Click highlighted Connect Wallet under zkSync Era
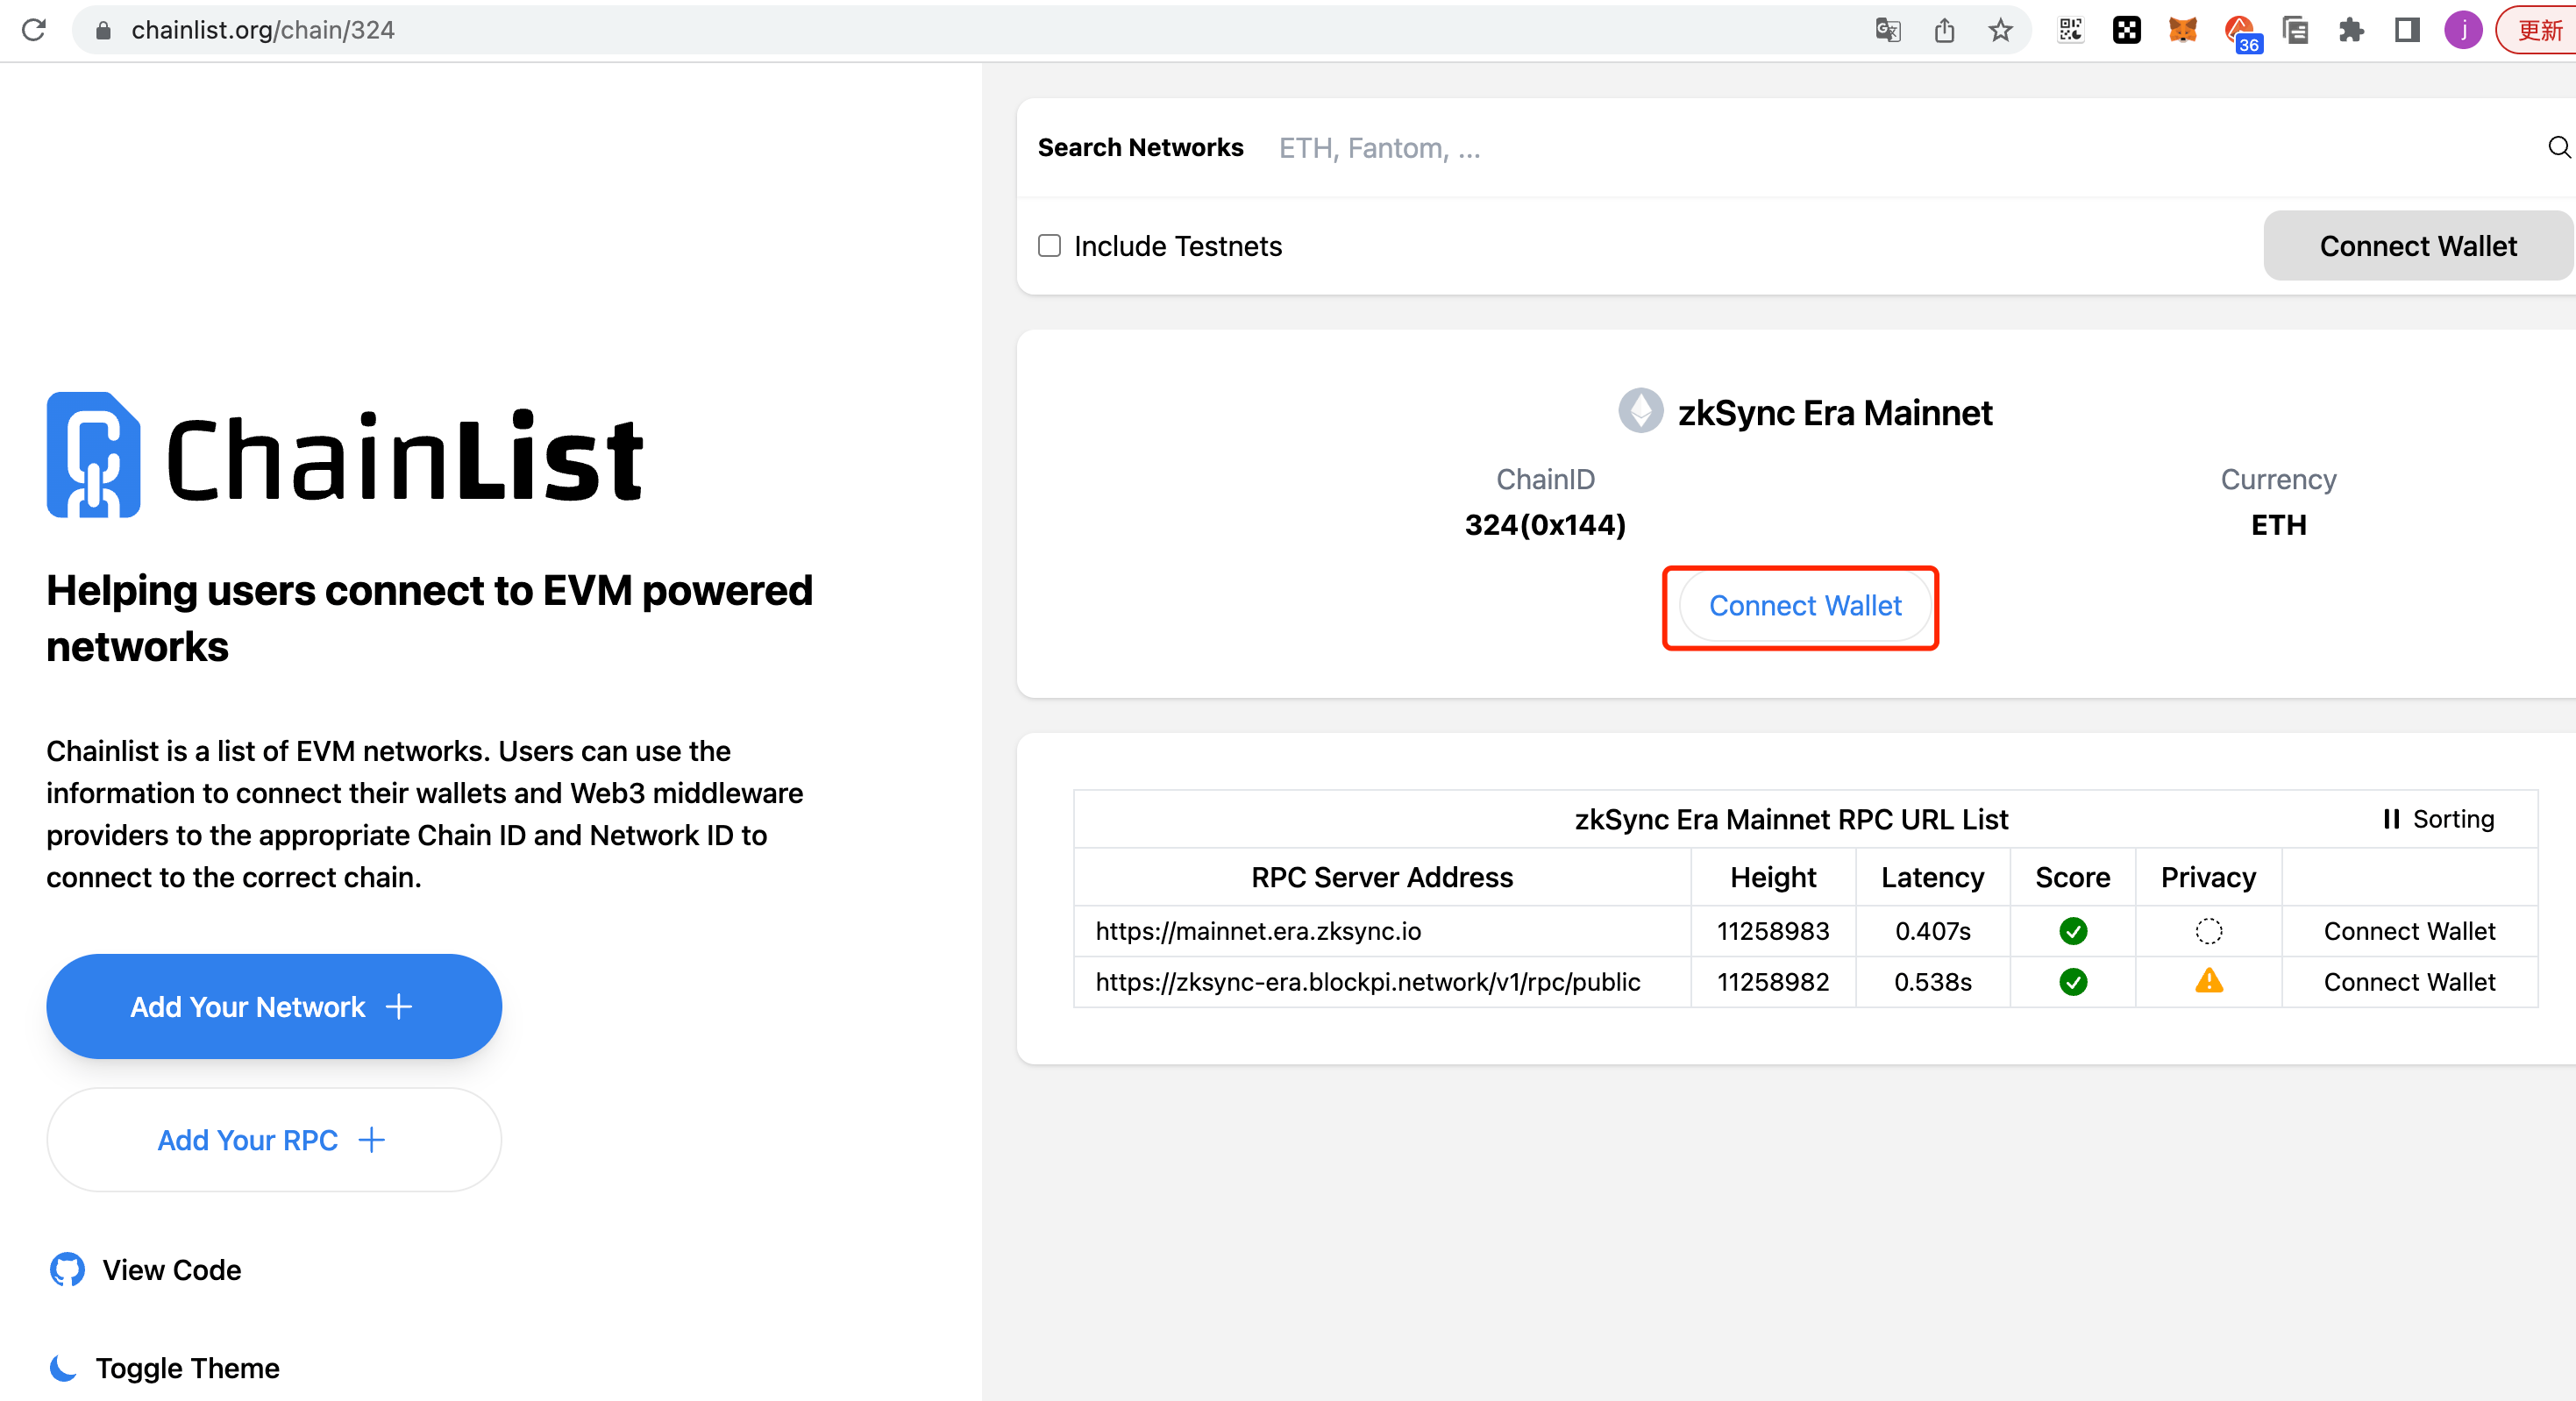 coord(1804,606)
